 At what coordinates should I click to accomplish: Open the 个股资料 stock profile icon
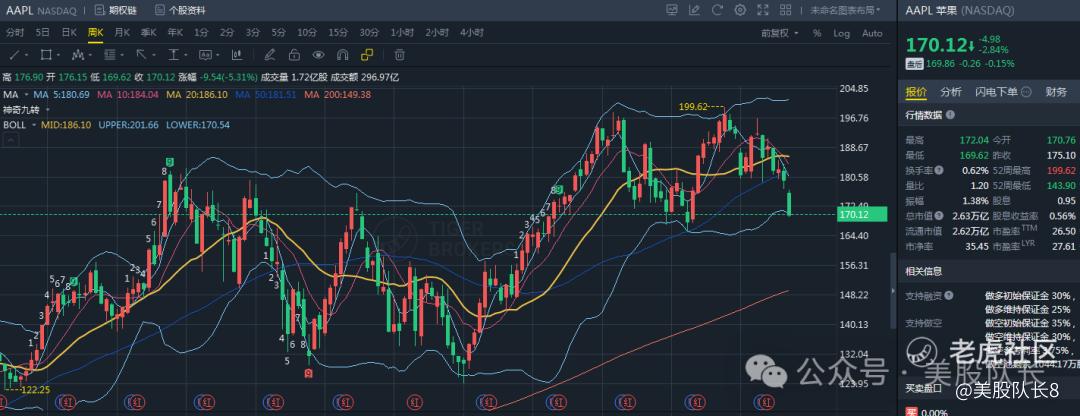click(x=159, y=10)
